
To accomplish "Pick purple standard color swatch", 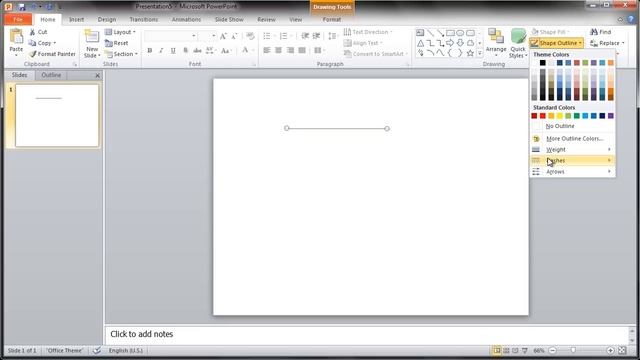I will pos(611,116).
